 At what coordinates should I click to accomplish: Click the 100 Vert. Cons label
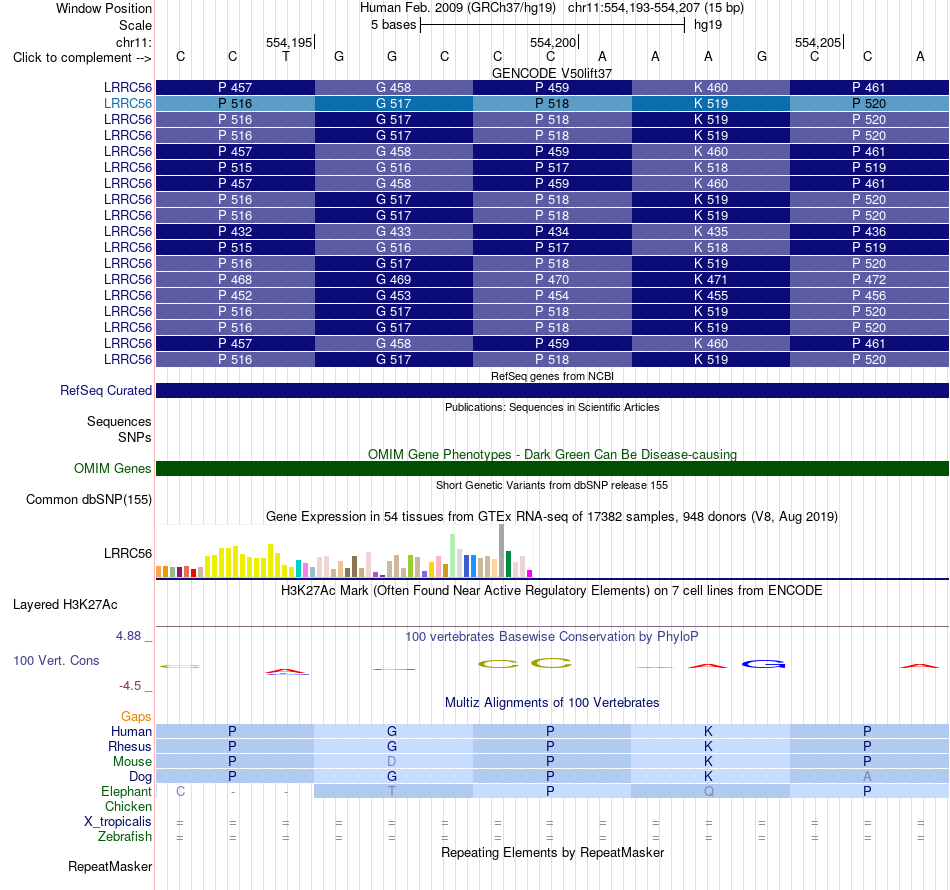tap(56, 661)
